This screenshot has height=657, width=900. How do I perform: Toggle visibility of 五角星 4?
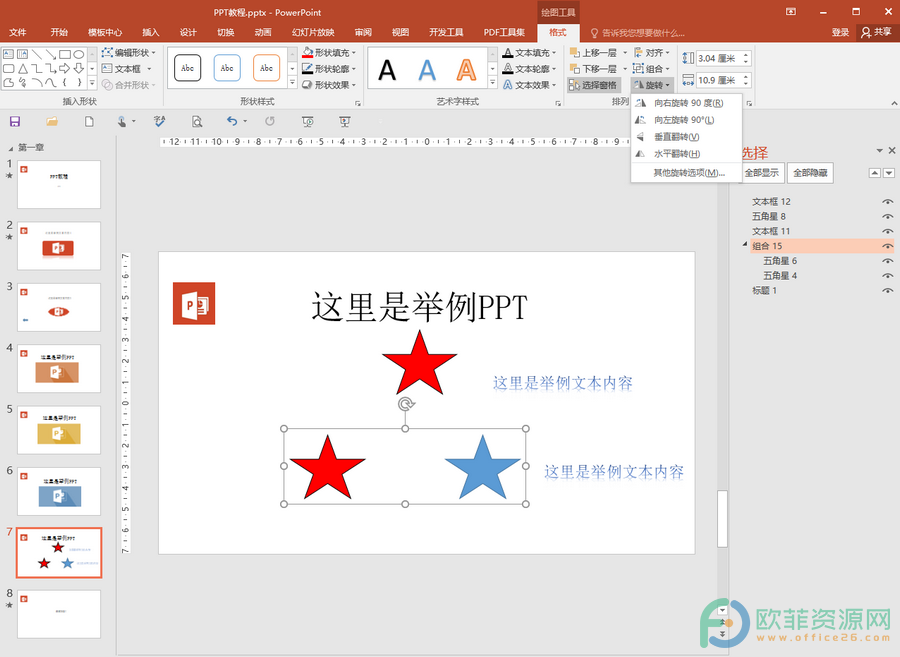[x=887, y=276]
